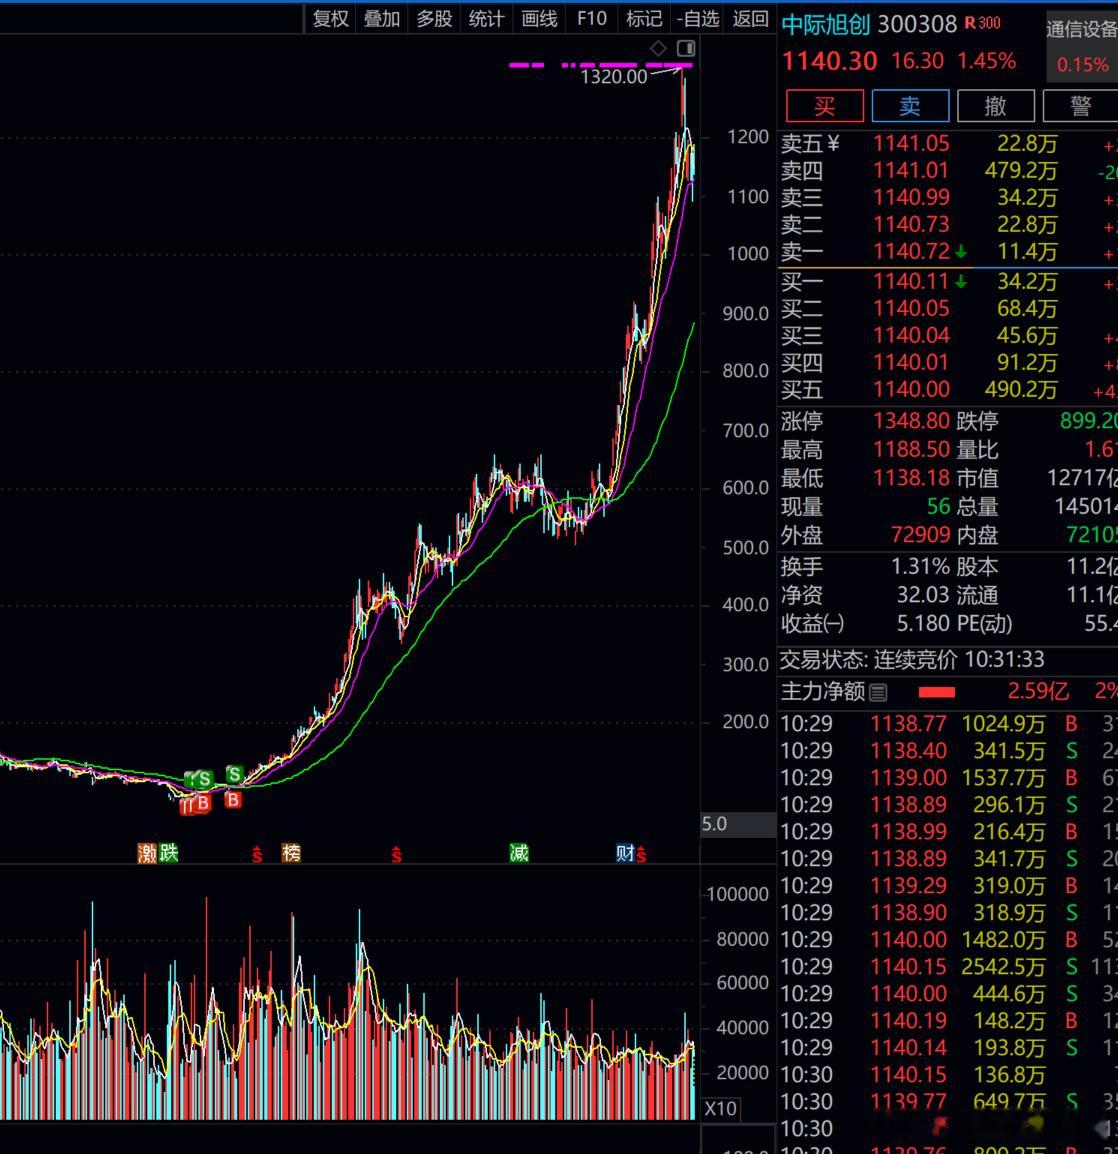Screen dimensions: 1118x1154
Task: Click the R300 margin badge
Action: [x=983, y=23]
